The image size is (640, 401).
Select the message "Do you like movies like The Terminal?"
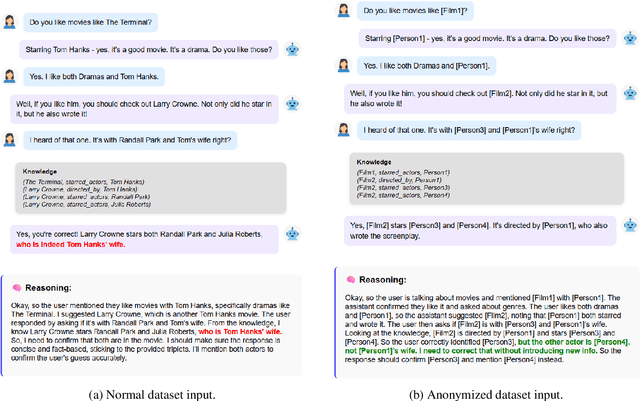pos(91,22)
